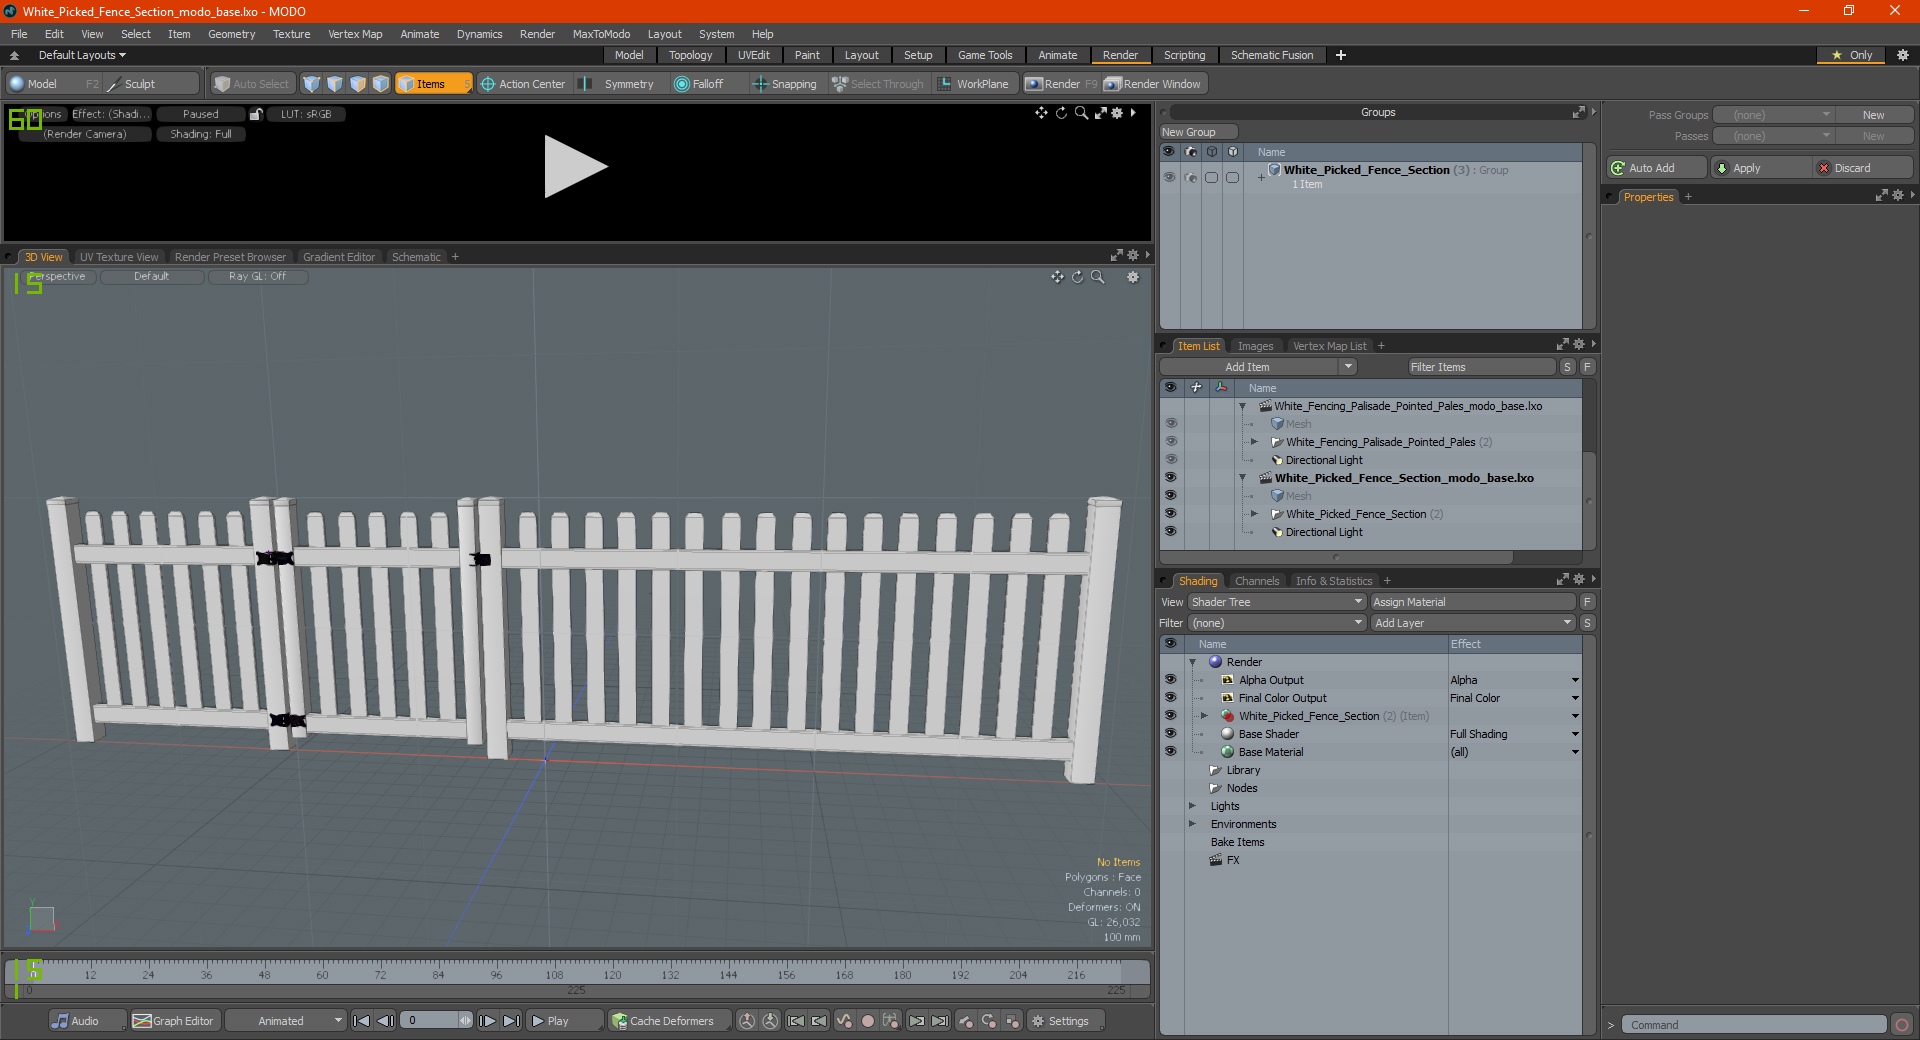Step to next frame

[488, 1021]
